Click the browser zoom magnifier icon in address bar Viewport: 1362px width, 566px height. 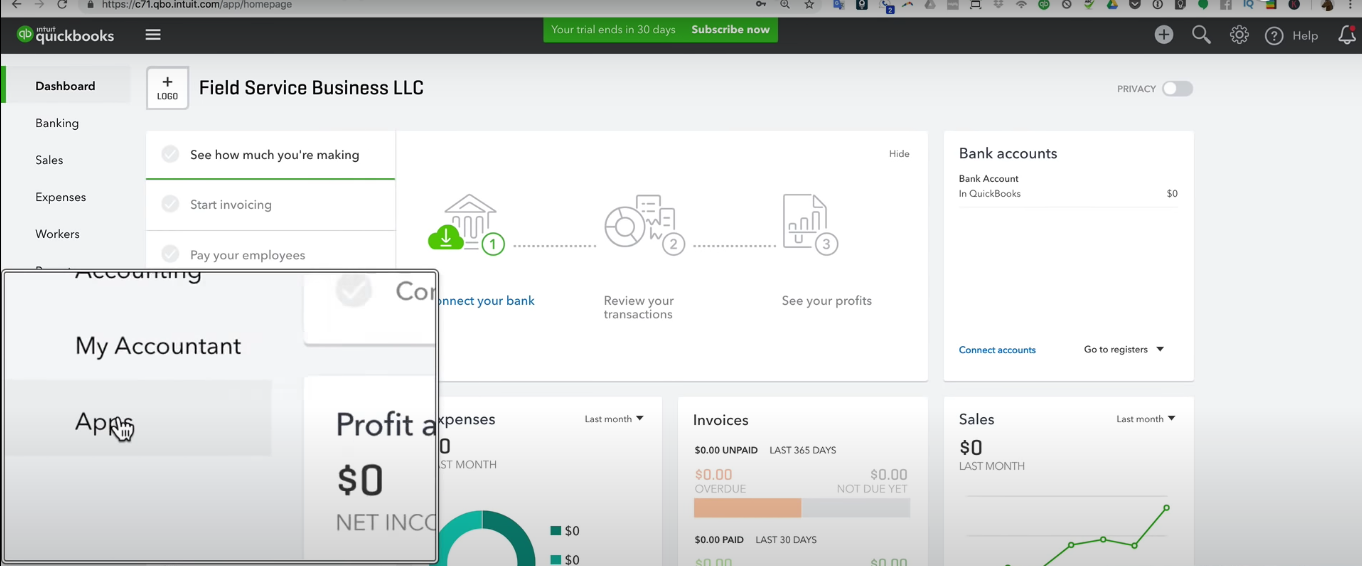pos(785,5)
